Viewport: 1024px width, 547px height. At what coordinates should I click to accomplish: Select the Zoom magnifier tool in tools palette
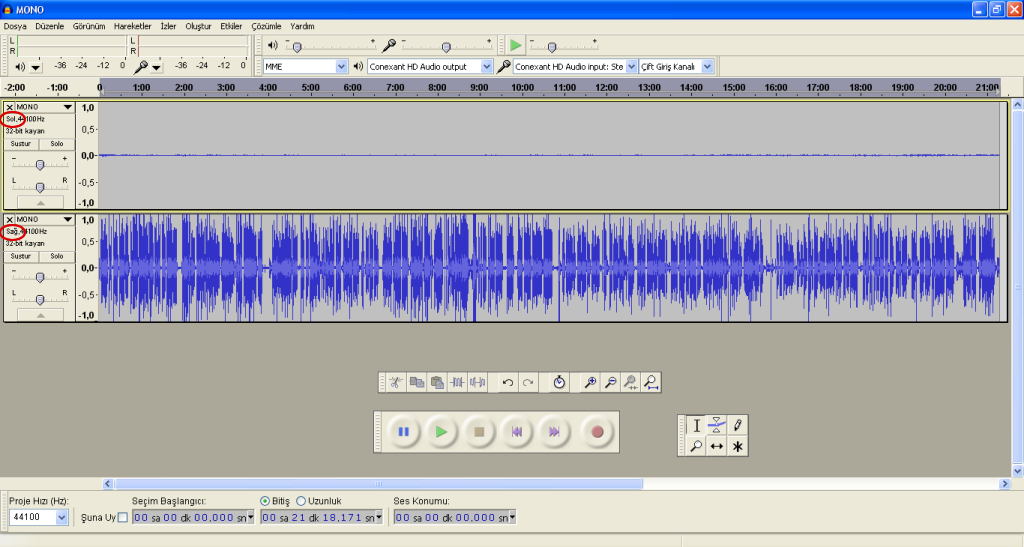point(696,446)
